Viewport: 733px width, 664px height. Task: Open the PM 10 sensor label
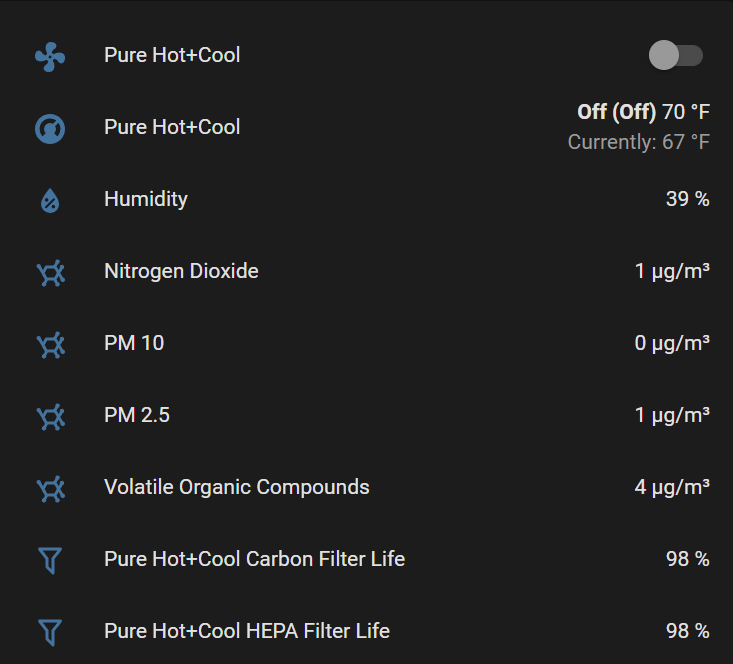pyautogui.click(x=134, y=343)
